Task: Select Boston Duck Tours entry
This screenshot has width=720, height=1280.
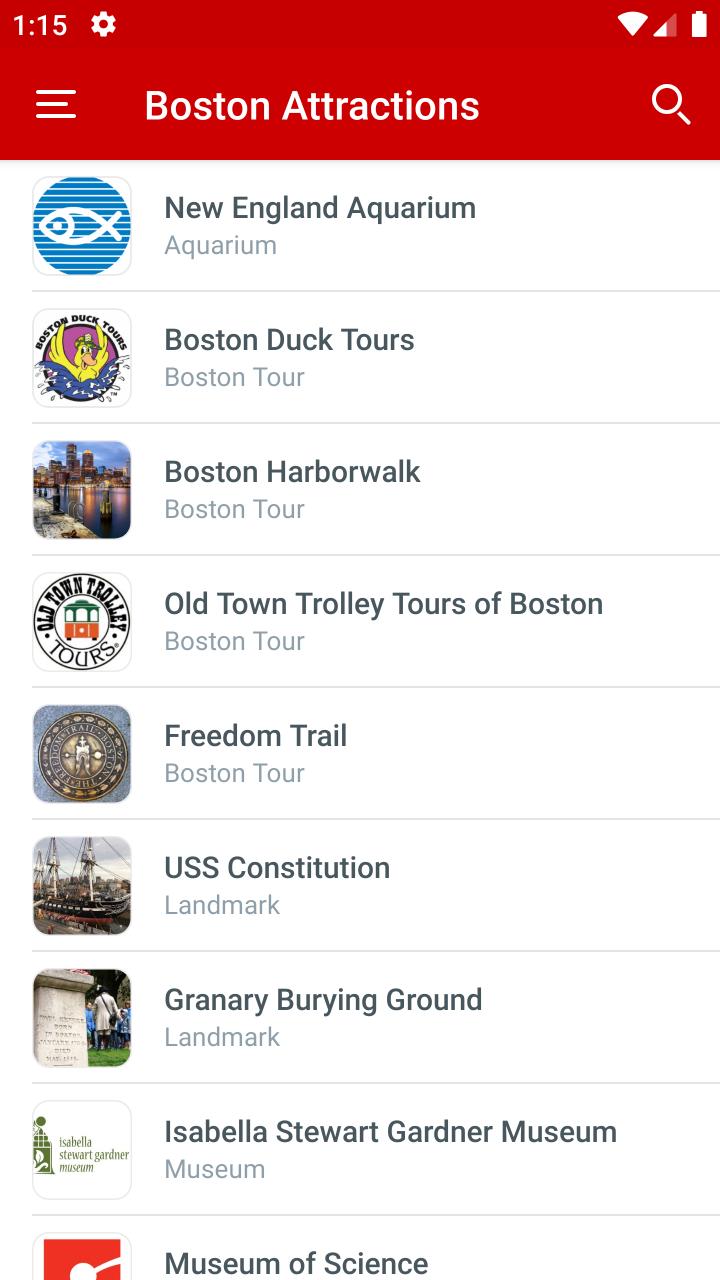Action: (x=360, y=358)
